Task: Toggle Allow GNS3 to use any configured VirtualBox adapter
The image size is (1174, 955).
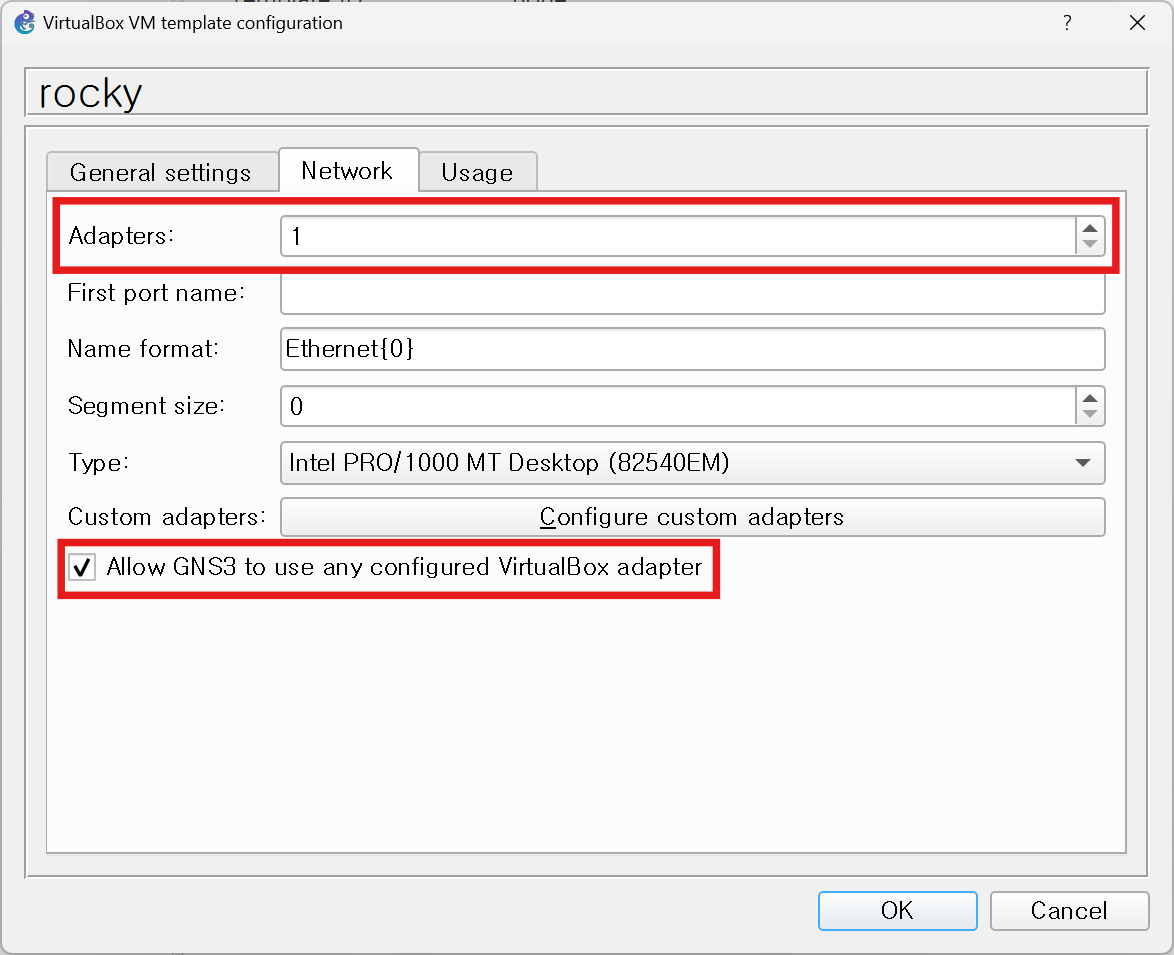Action: pyautogui.click(x=82, y=567)
